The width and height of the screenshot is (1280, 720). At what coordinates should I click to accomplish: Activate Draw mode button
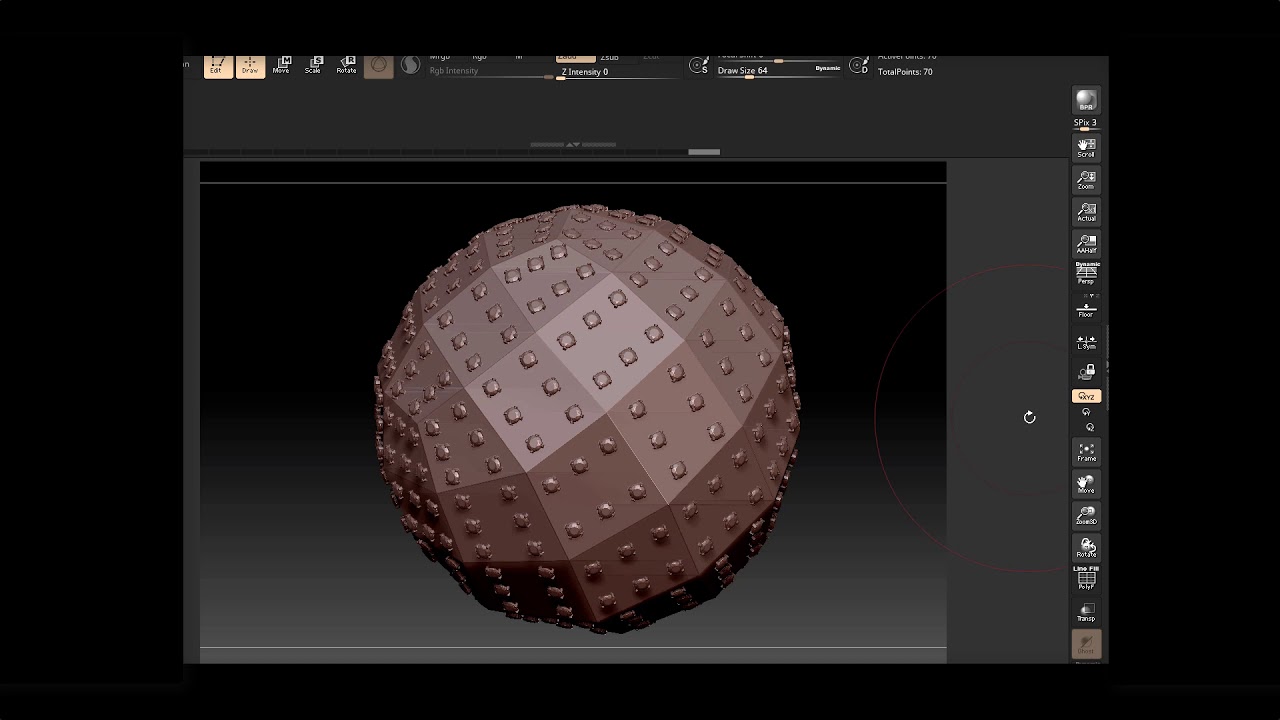pyautogui.click(x=250, y=67)
